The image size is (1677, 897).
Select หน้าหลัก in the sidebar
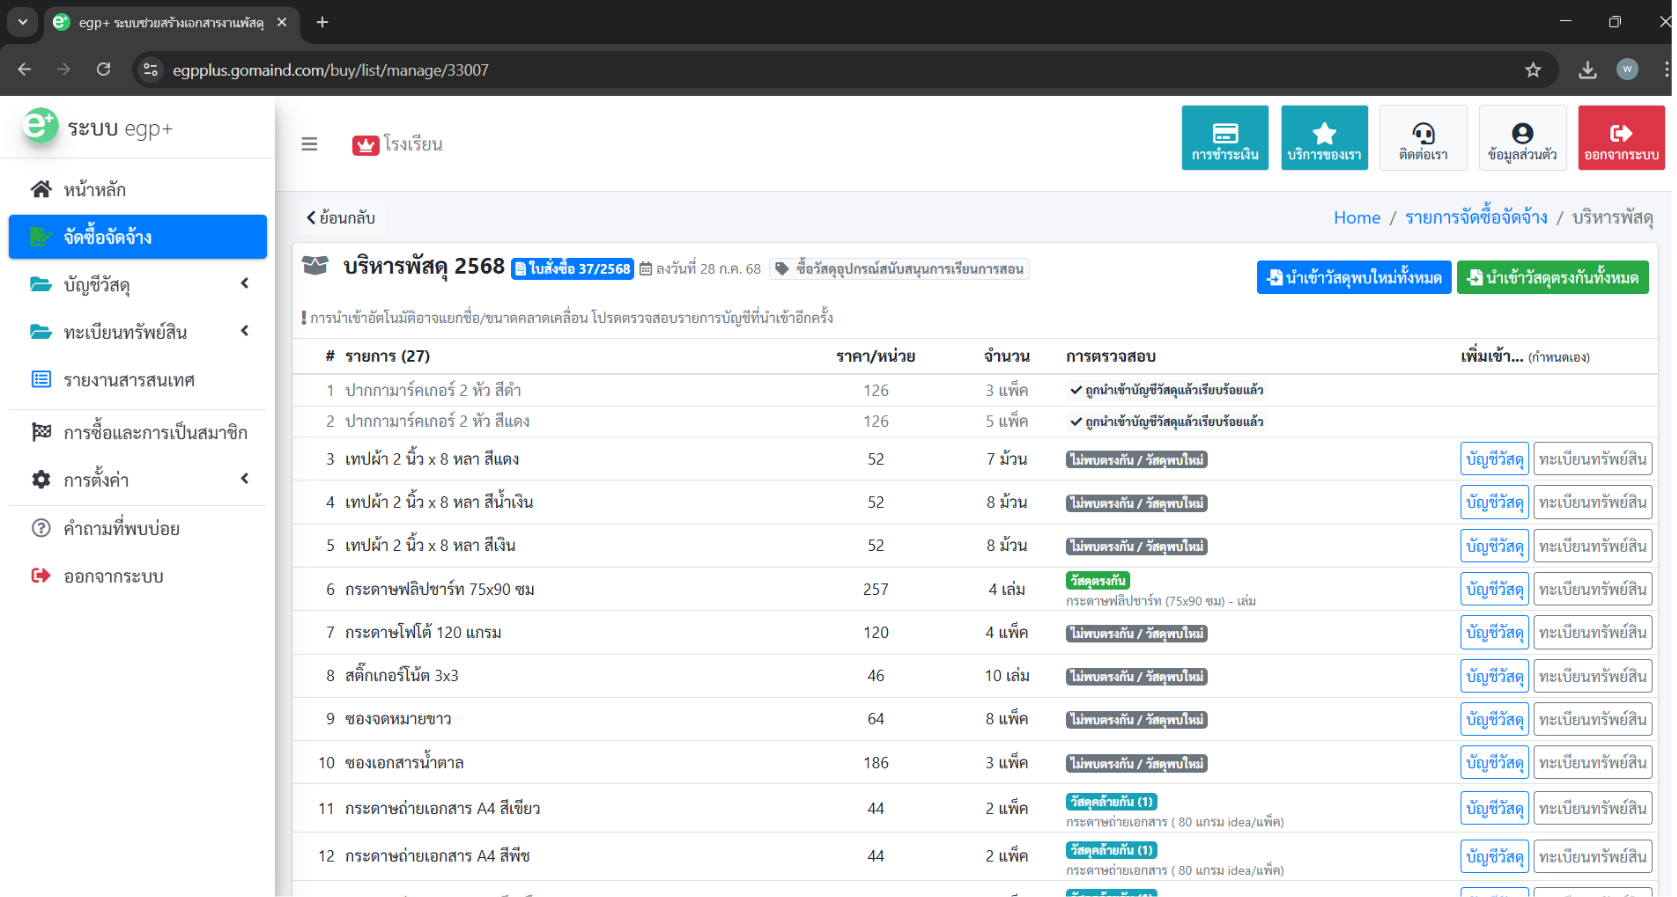[x=95, y=190]
